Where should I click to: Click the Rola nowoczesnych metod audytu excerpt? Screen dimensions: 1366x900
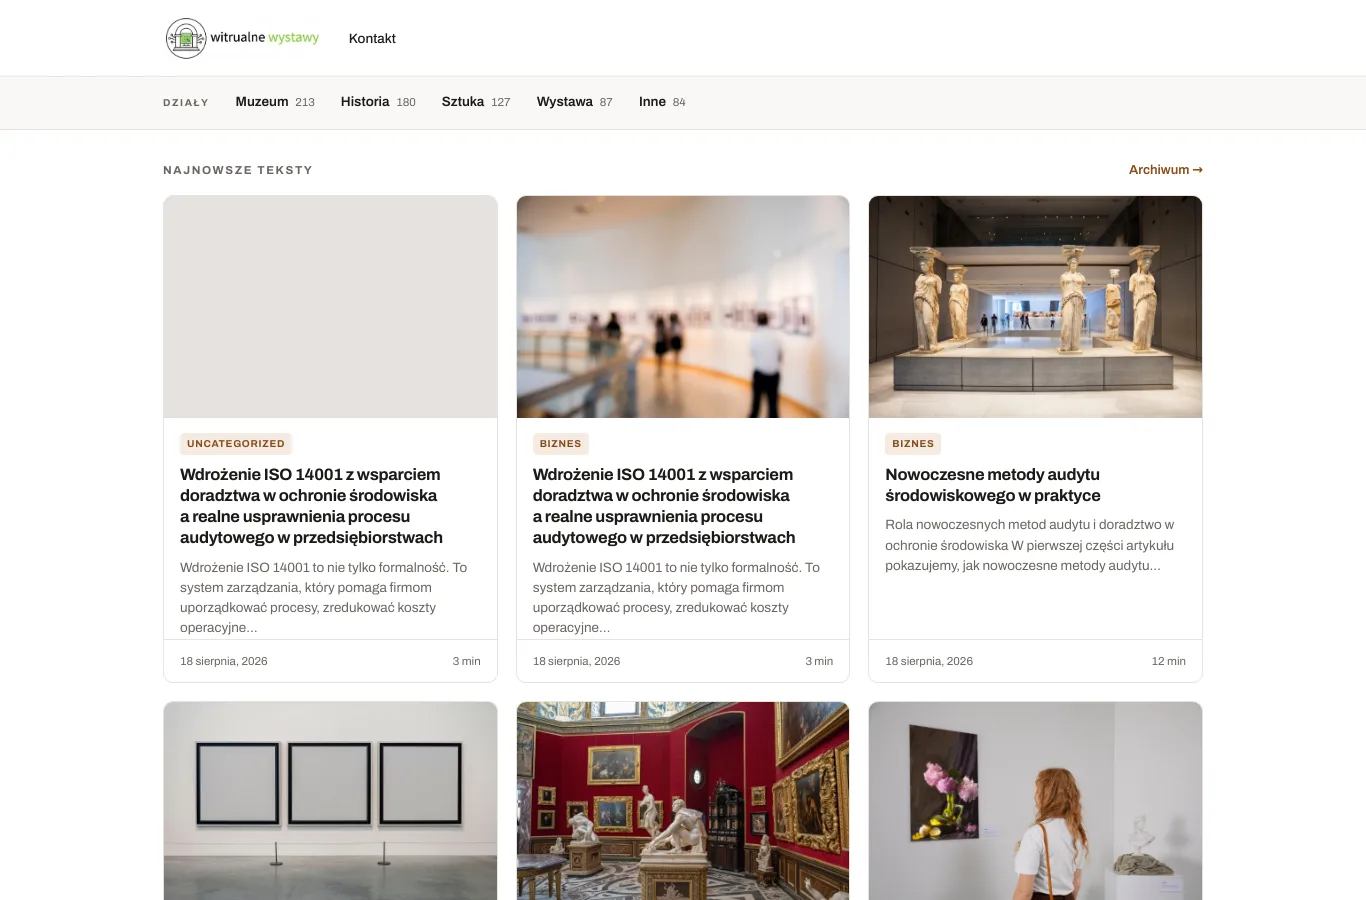point(1030,545)
